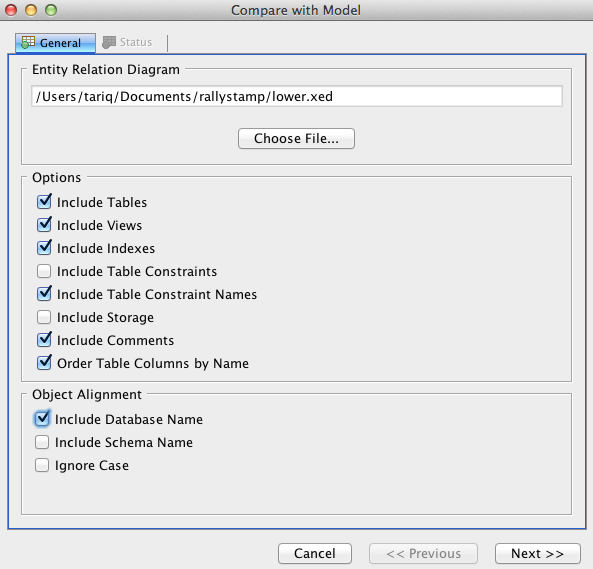The width and height of the screenshot is (593, 569).
Task: Minimize the dialog with yellow button
Action: 31,10
